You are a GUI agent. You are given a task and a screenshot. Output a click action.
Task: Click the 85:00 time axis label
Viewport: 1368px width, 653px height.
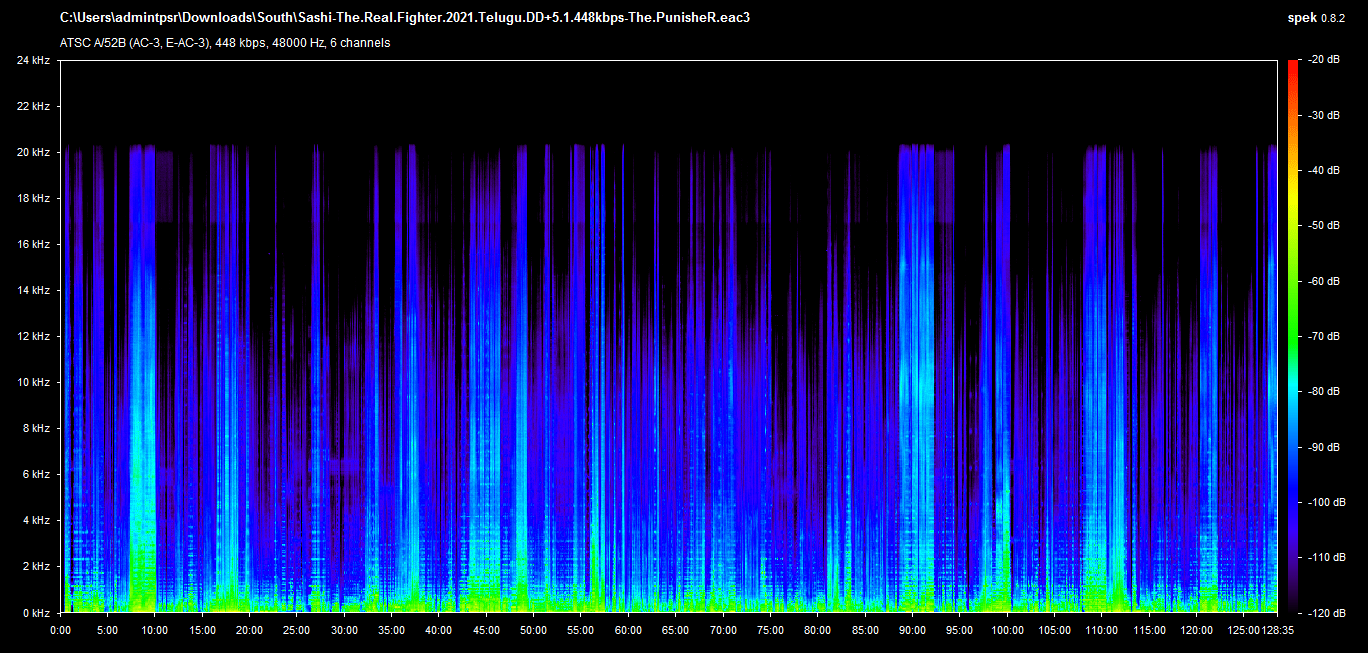(865, 630)
